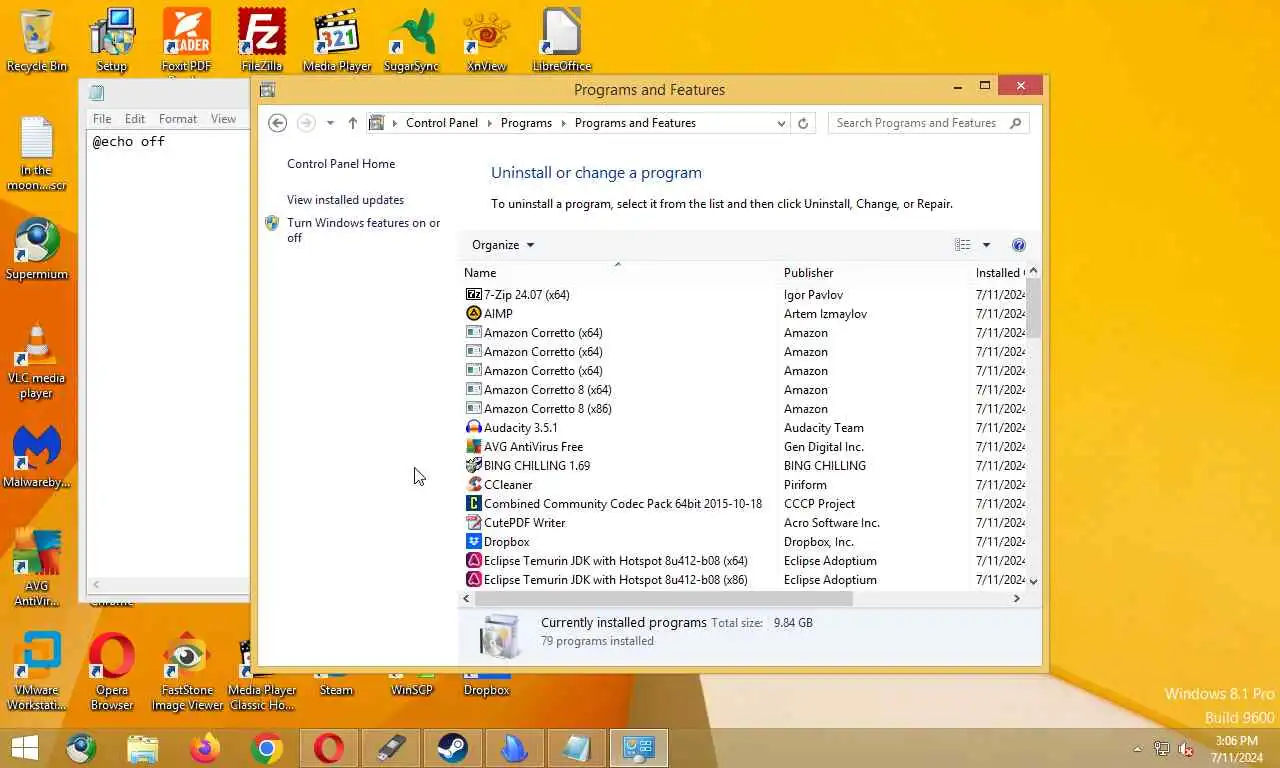Change view using the views icon button
This screenshot has width=1280, height=768.
(962, 245)
